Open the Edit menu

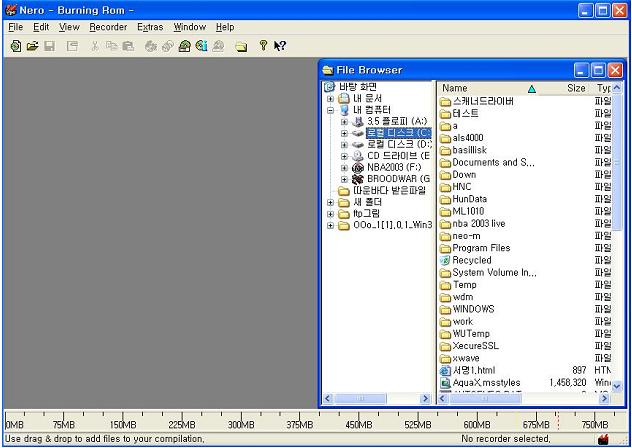pyautogui.click(x=41, y=27)
